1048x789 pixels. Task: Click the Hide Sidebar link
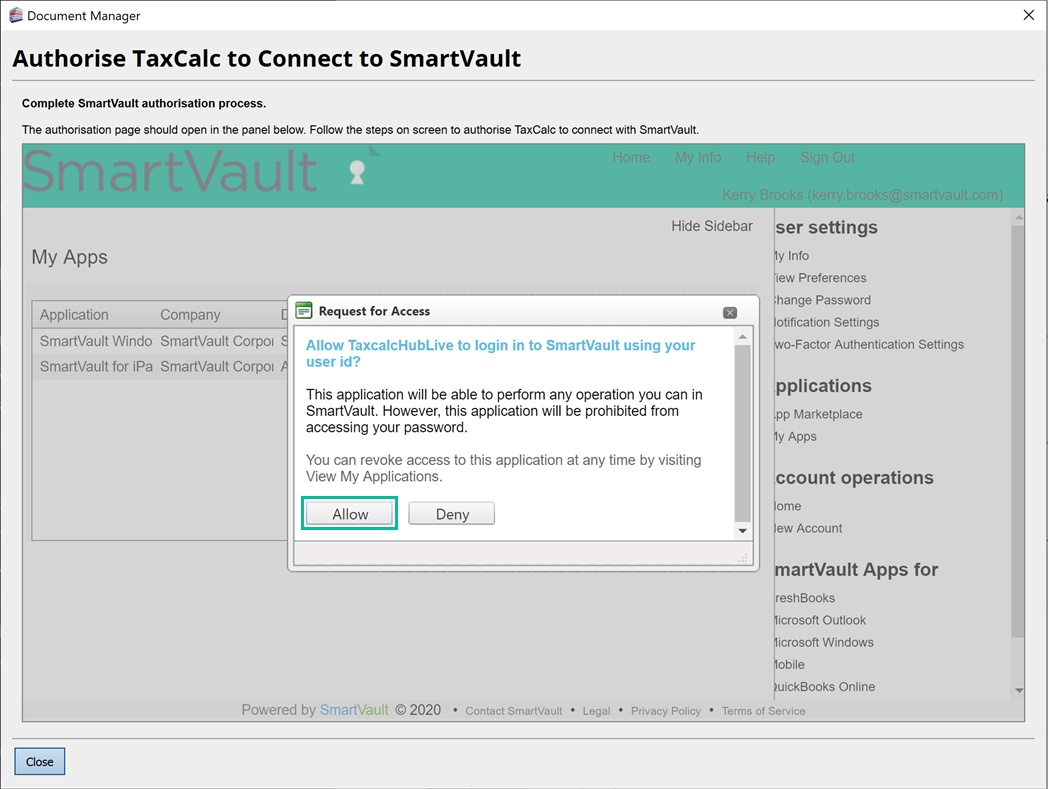(x=712, y=226)
